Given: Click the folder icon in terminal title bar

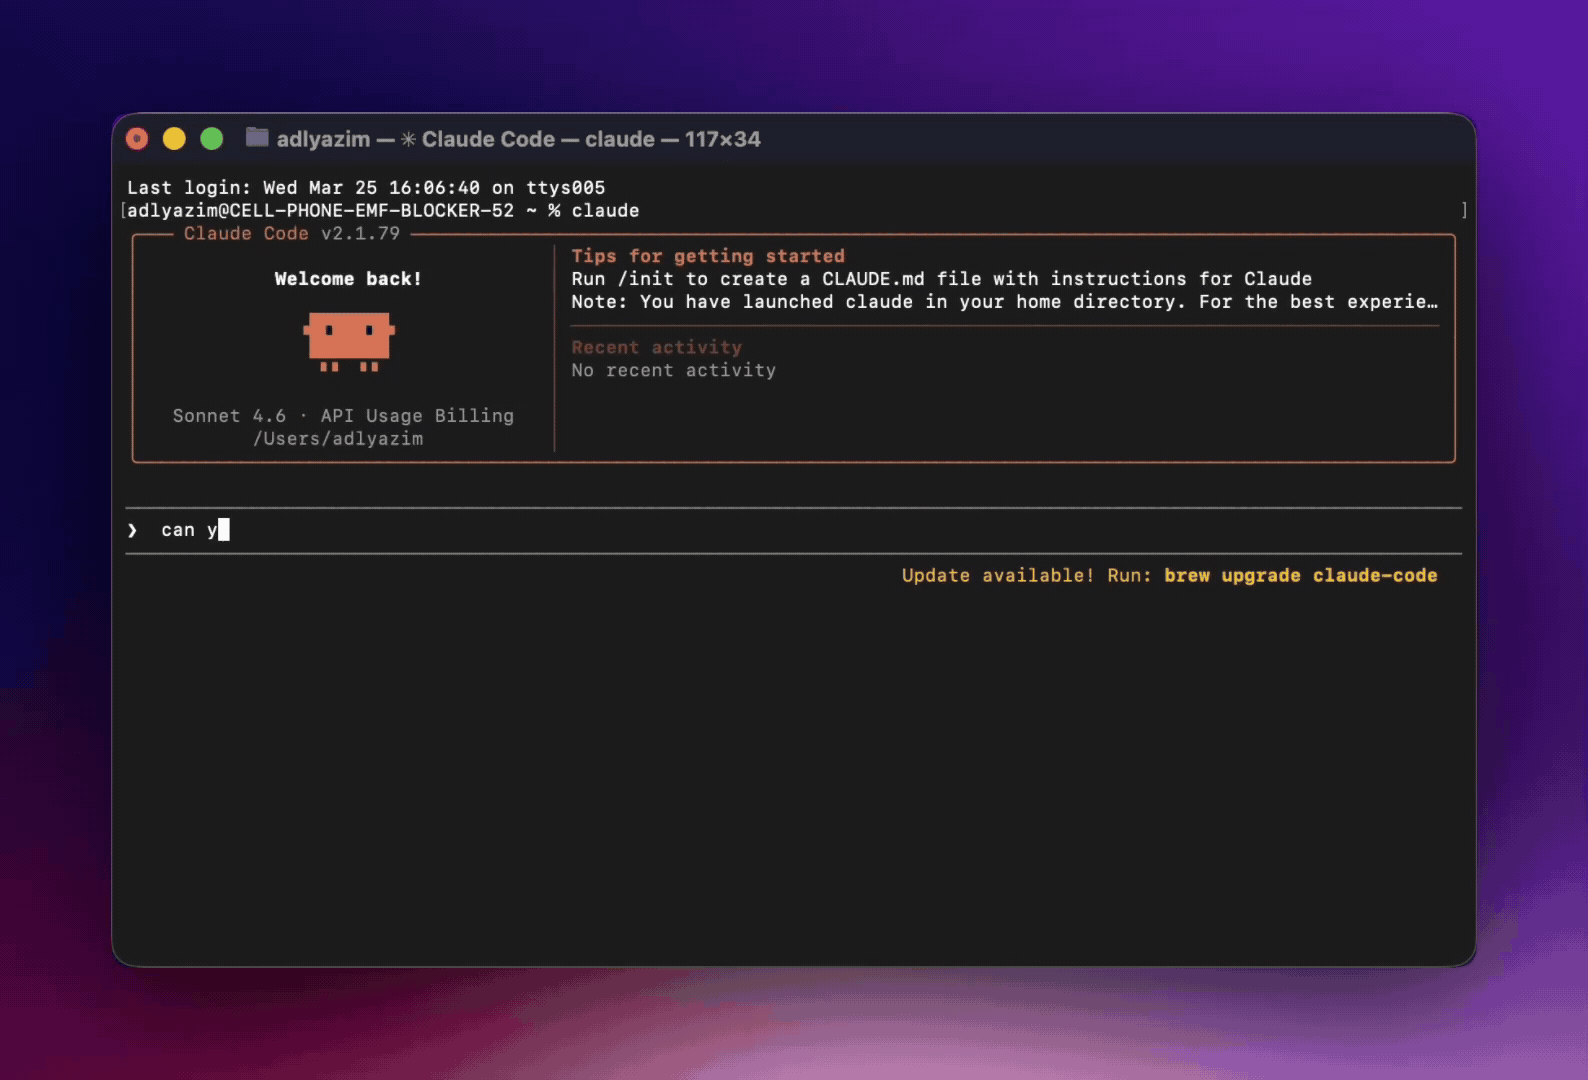Looking at the screenshot, I should tap(257, 138).
